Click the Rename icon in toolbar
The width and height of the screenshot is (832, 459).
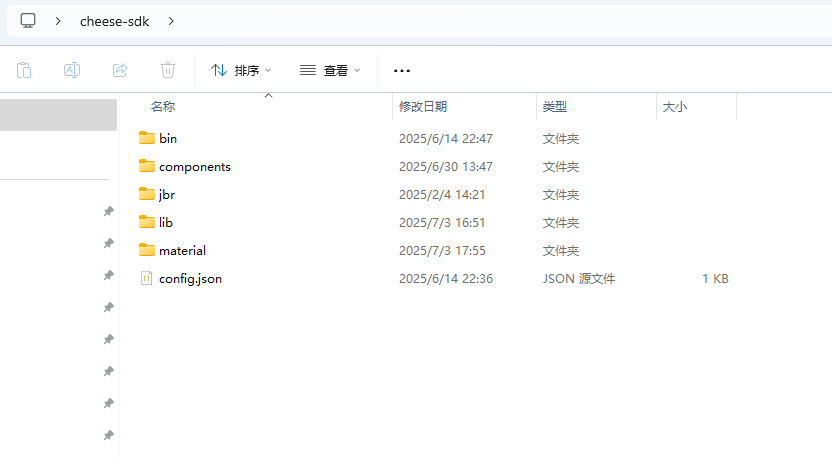tap(72, 70)
